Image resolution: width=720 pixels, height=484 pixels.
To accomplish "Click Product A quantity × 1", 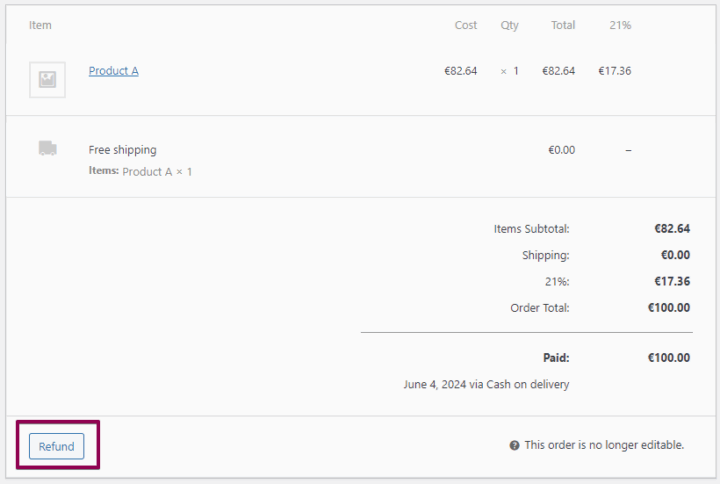I will (x=510, y=71).
